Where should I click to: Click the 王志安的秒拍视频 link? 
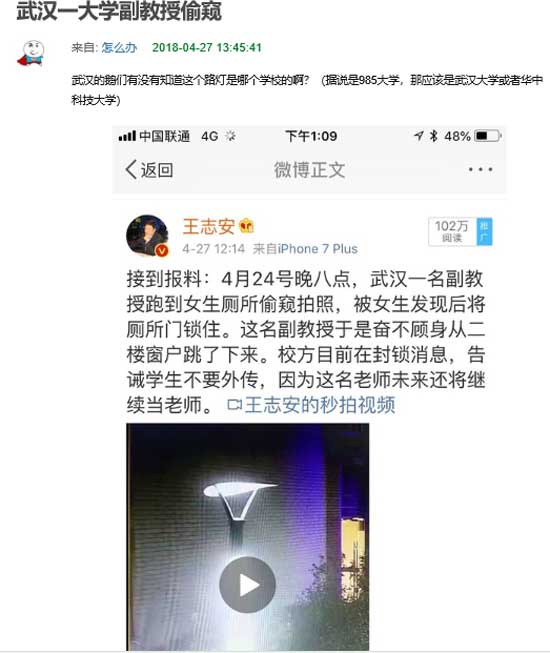(311, 405)
